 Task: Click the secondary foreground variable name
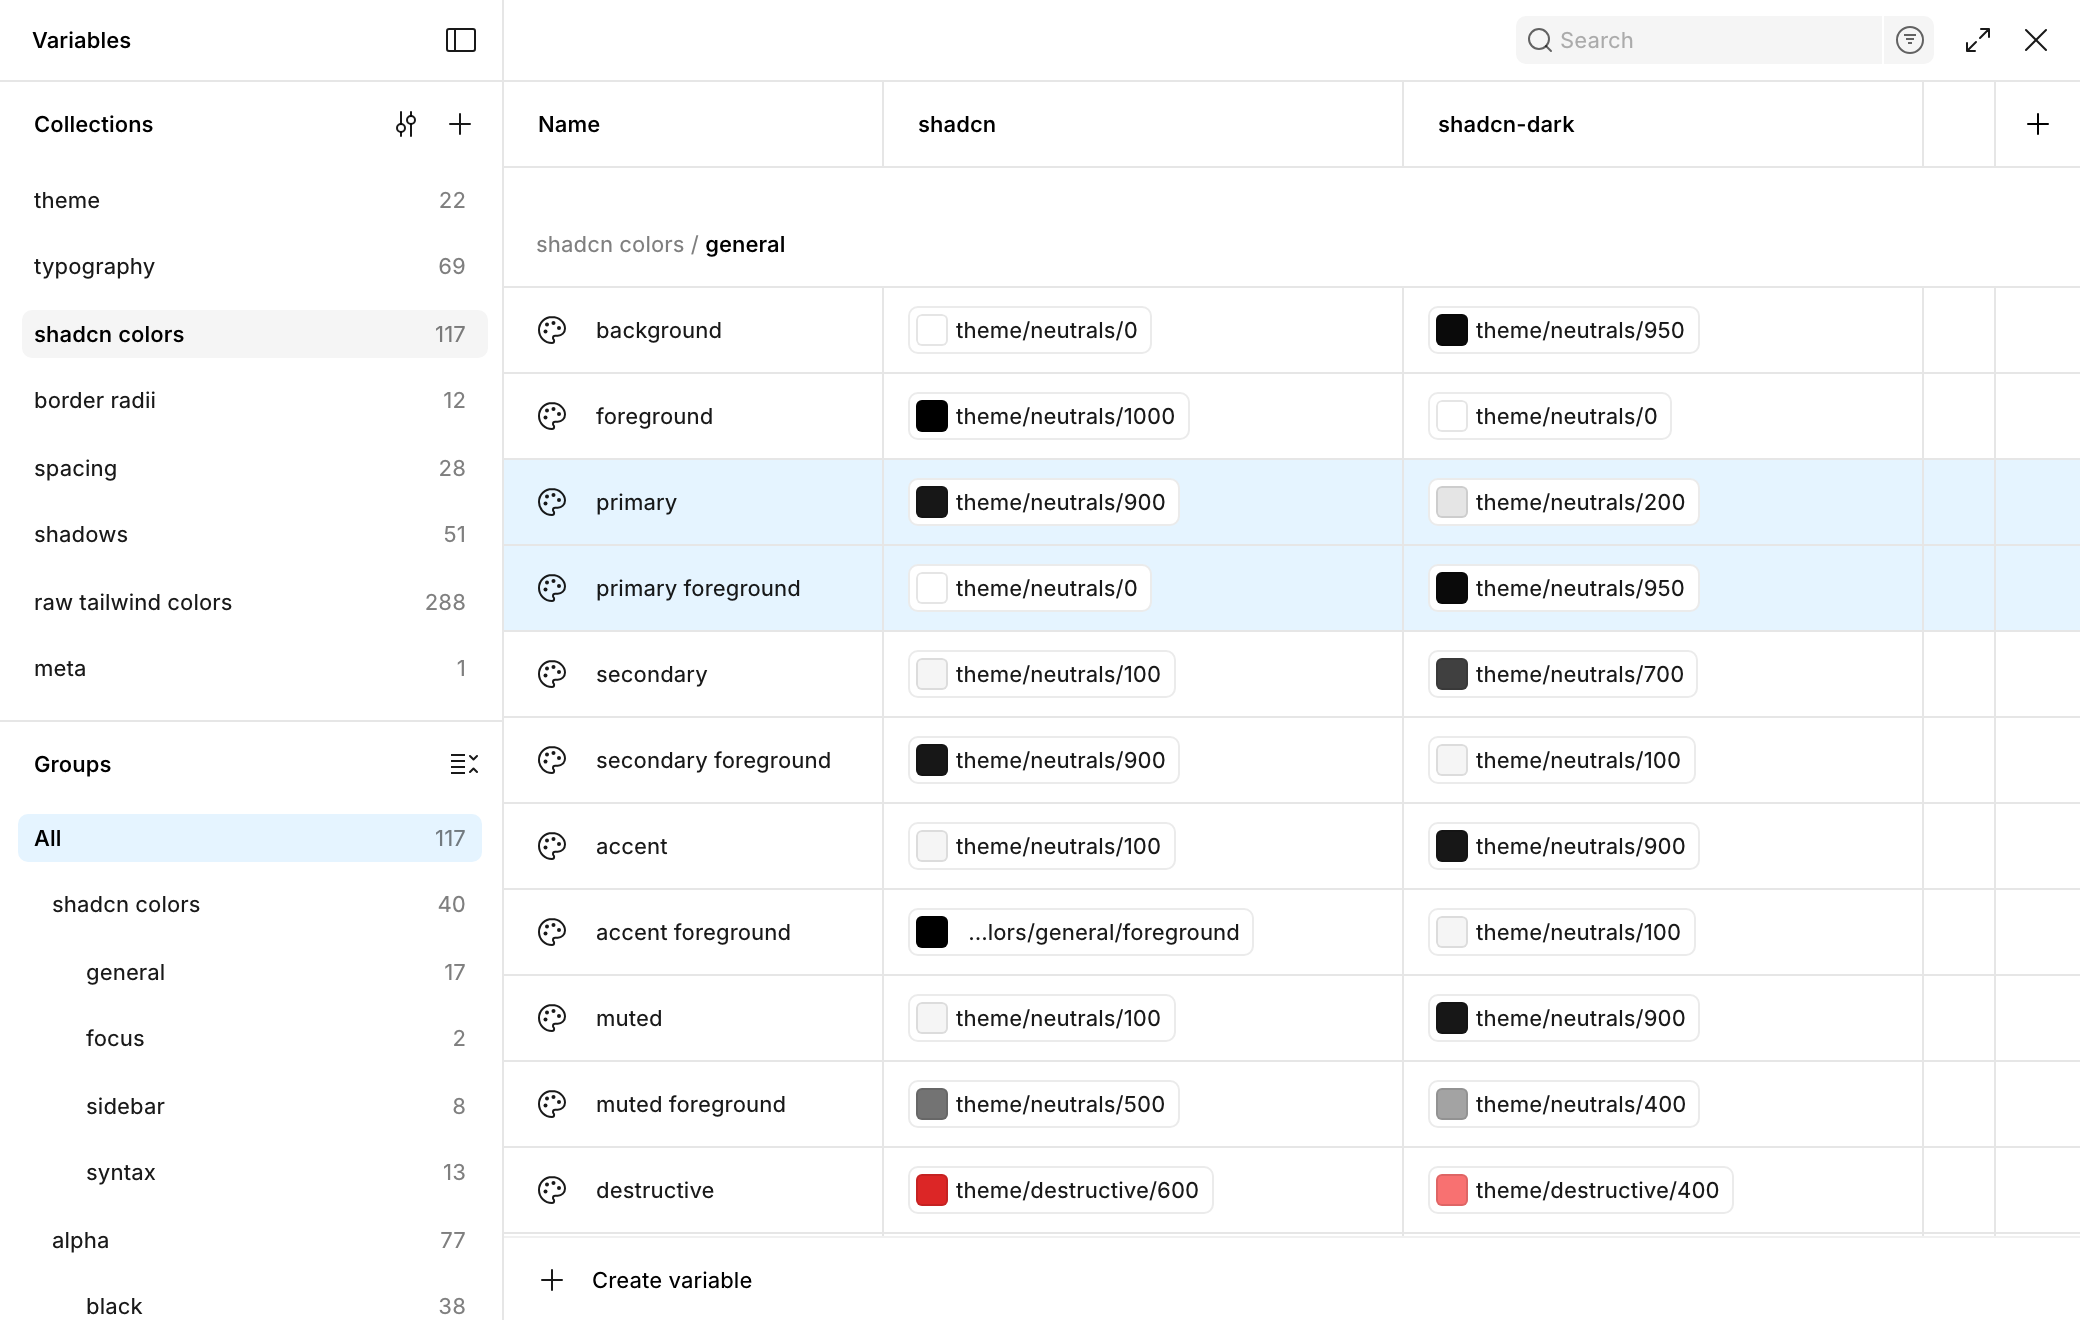(713, 760)
